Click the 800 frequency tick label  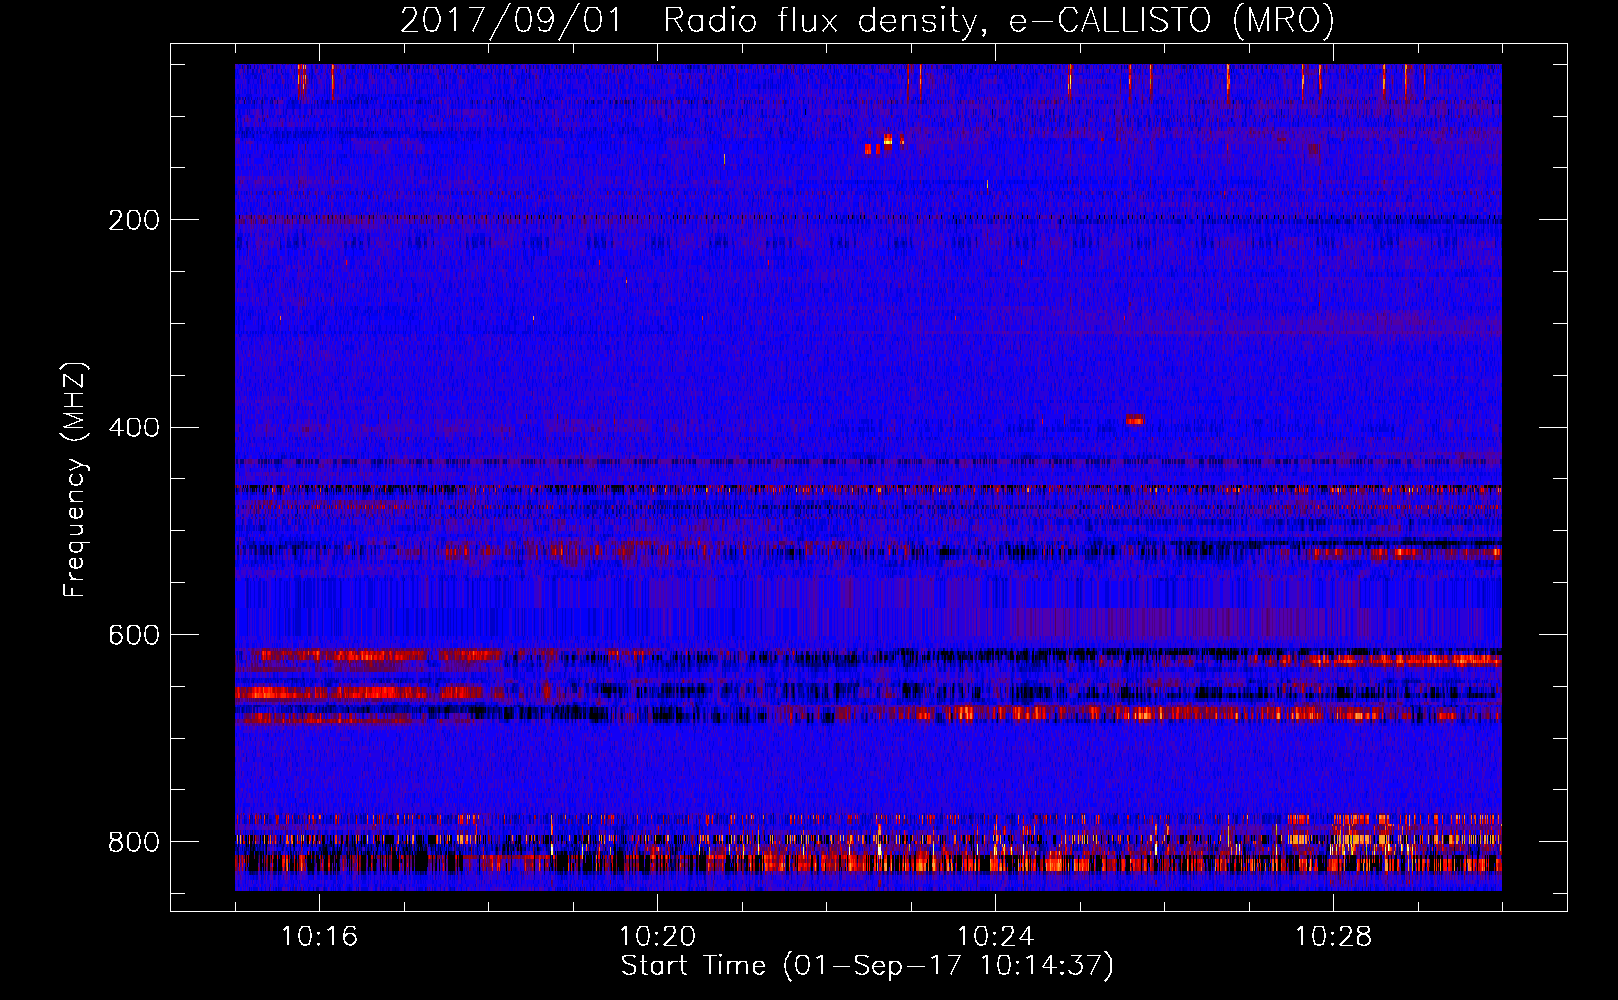click(134, 842)
